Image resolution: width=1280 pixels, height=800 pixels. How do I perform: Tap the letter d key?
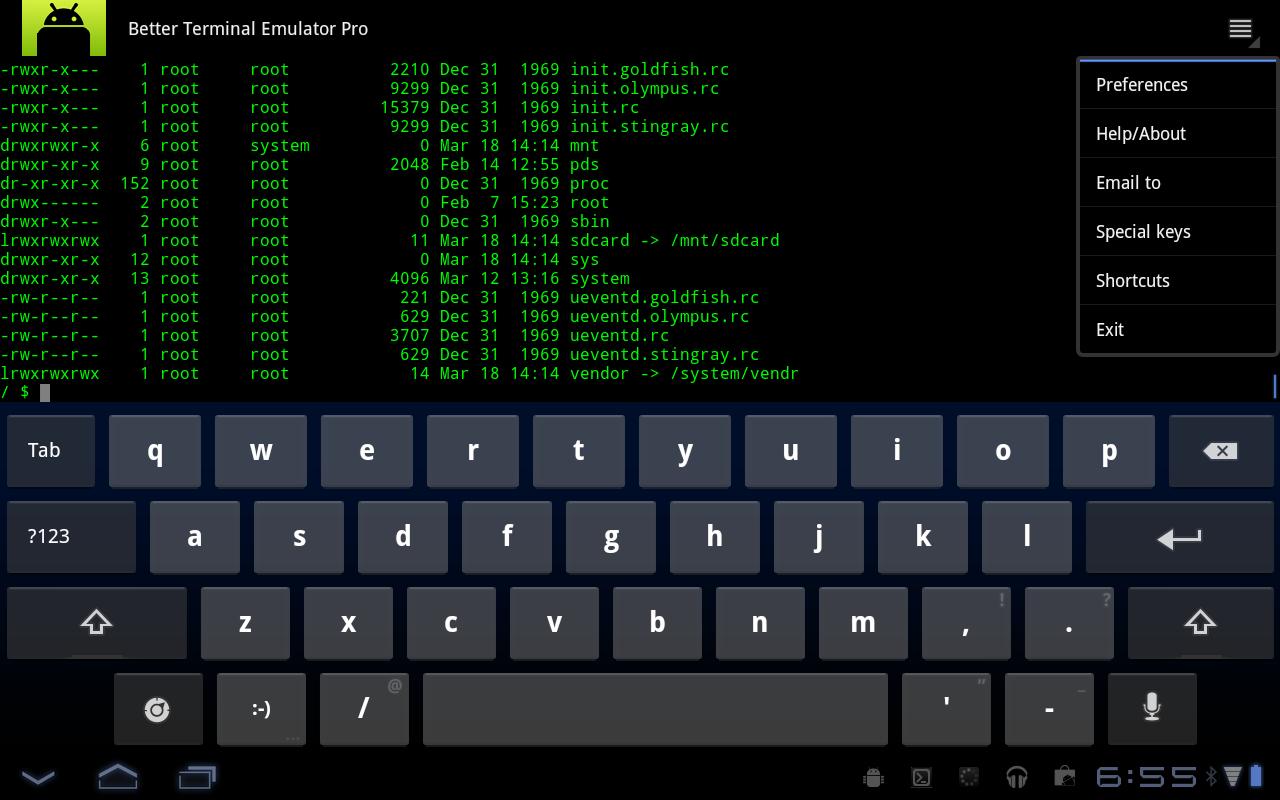point(403,537)
